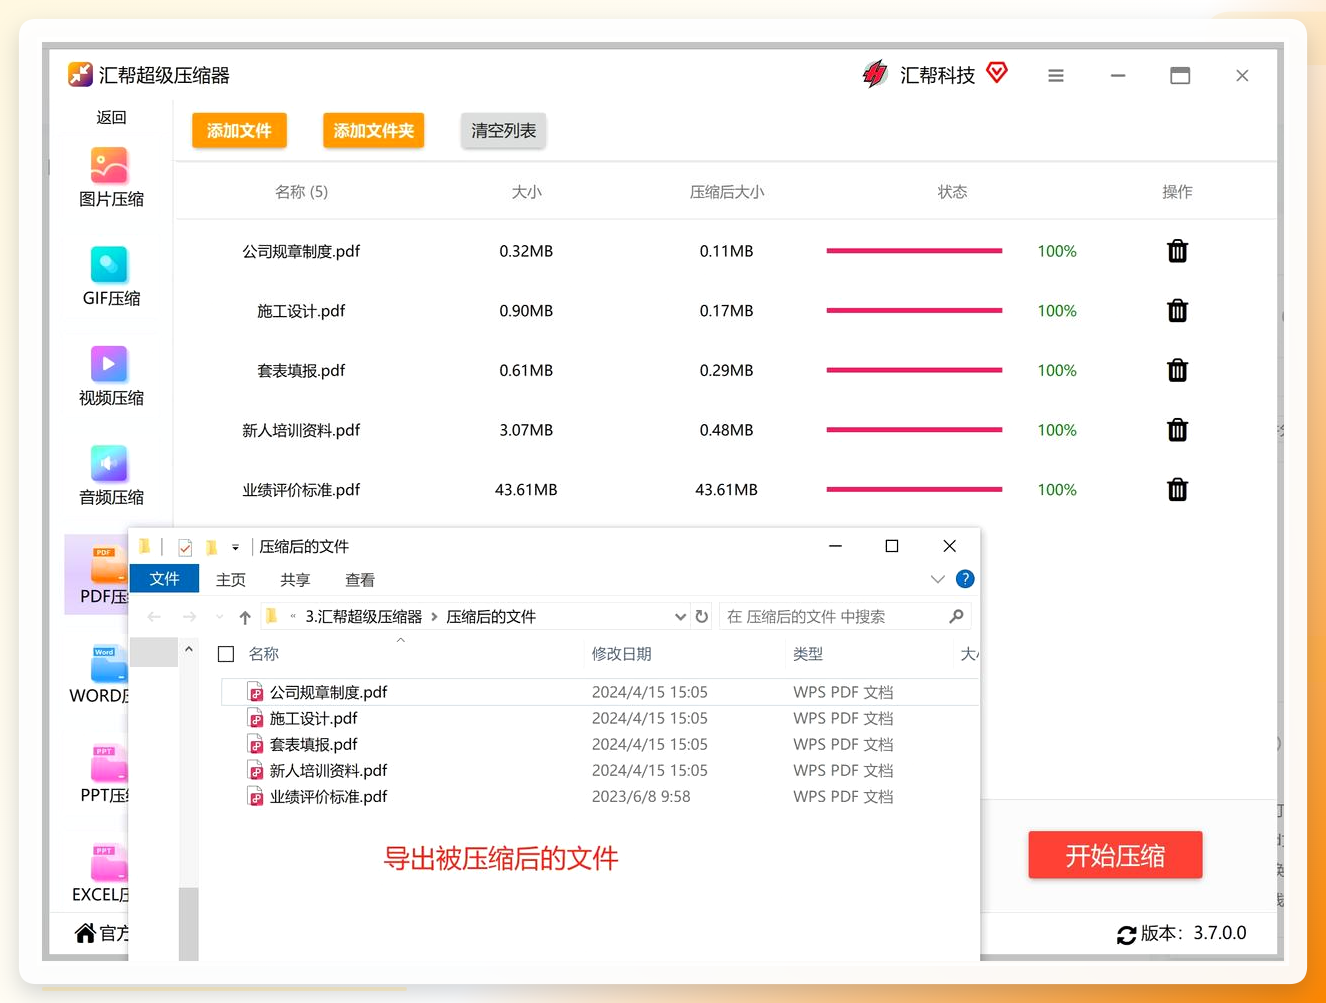
Task: Open the hamburger menu in title bar
Action: tap(1056, 76)
